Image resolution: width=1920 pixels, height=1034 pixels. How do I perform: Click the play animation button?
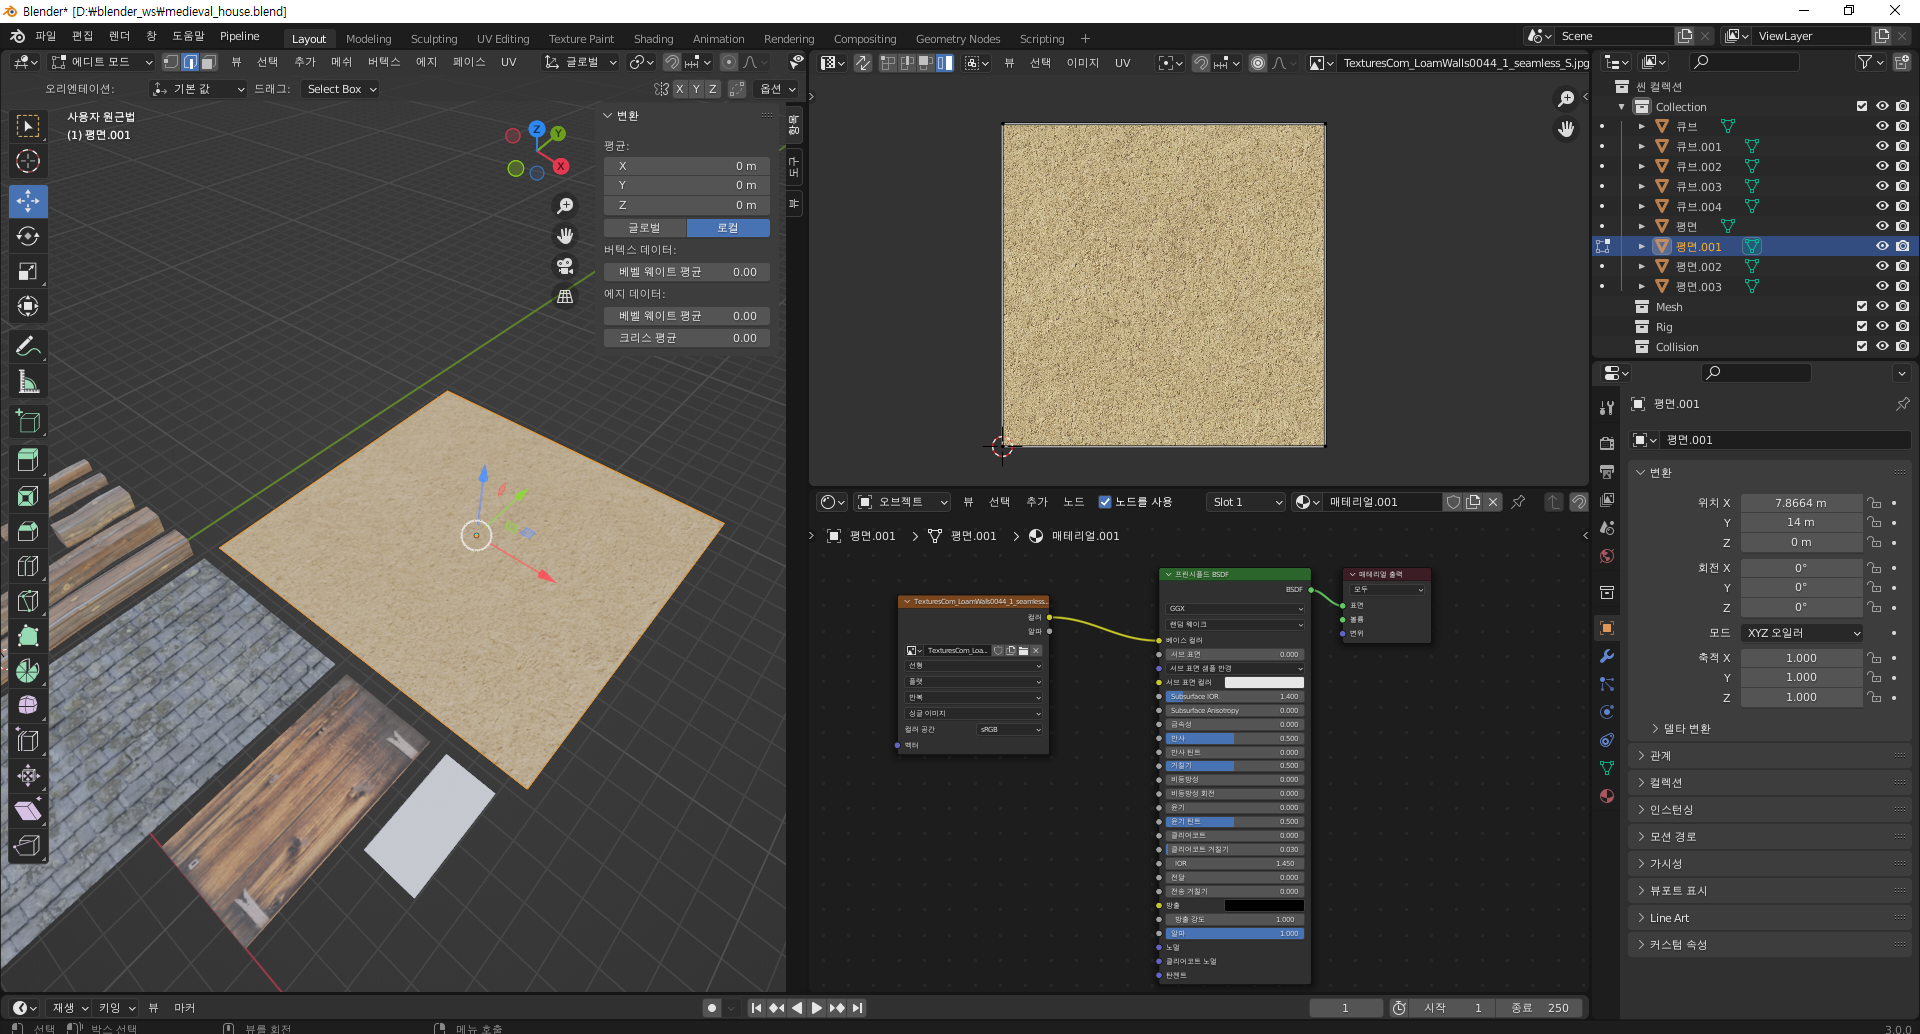(817, 1008)
